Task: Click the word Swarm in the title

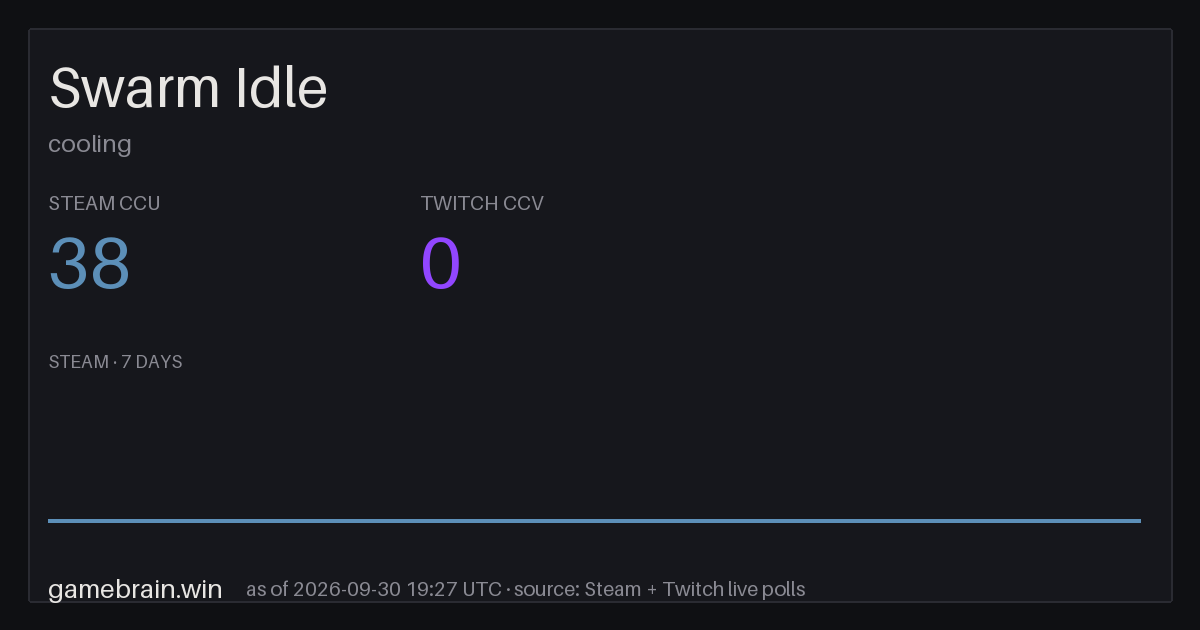Action: (134, 88)
